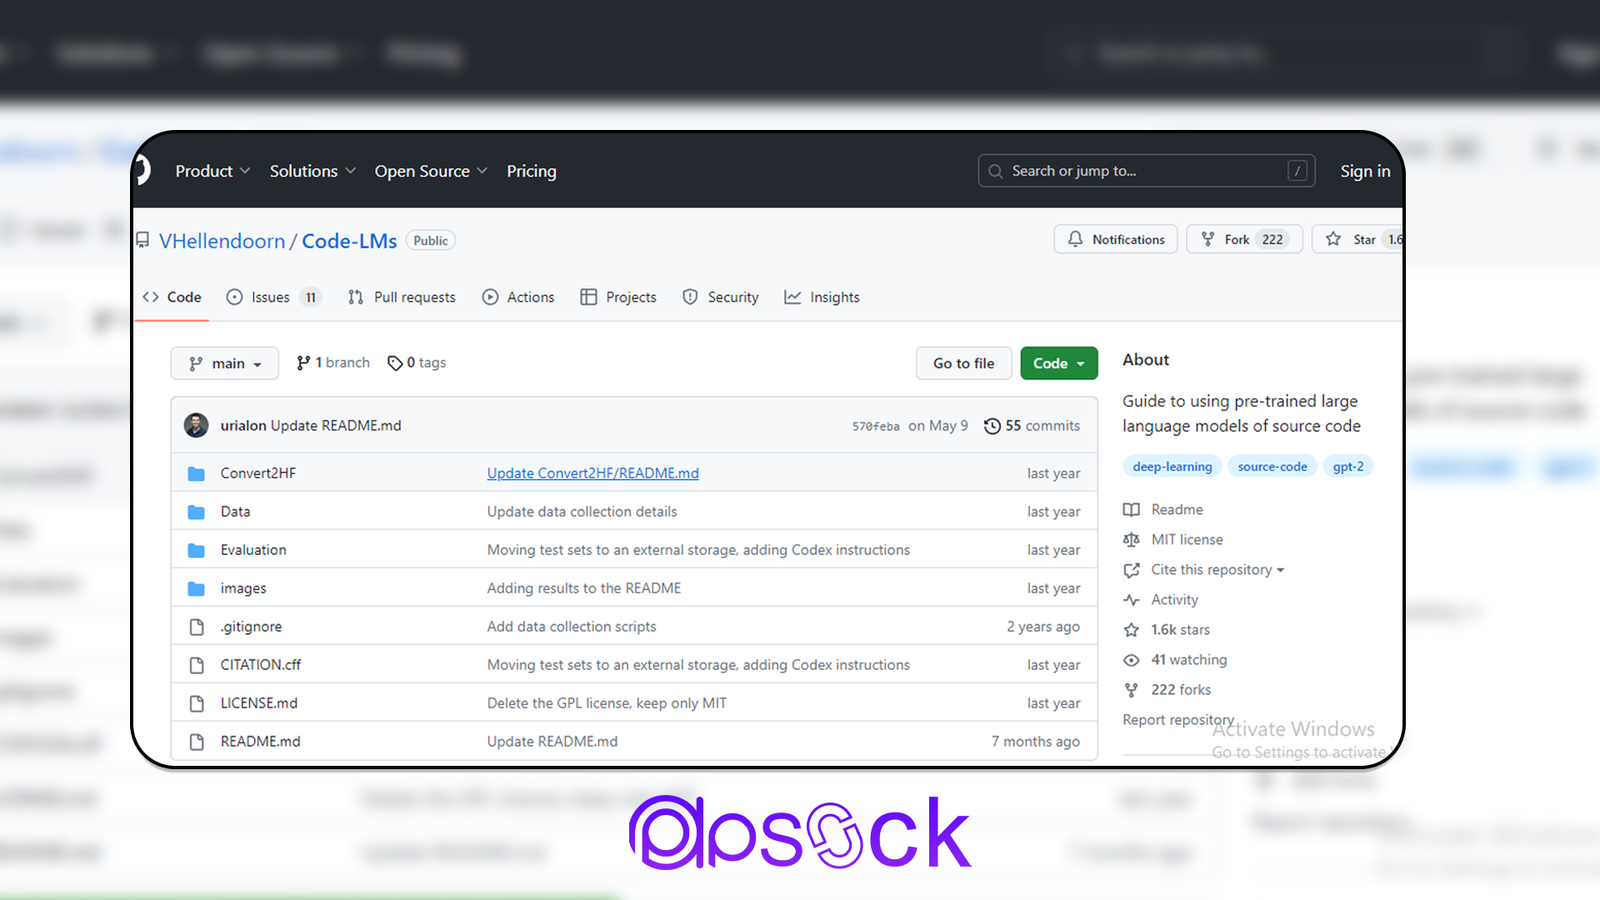1600x900 pixels.
Task: Open the LICENSE.md file
Action: [x=259, y=703]
